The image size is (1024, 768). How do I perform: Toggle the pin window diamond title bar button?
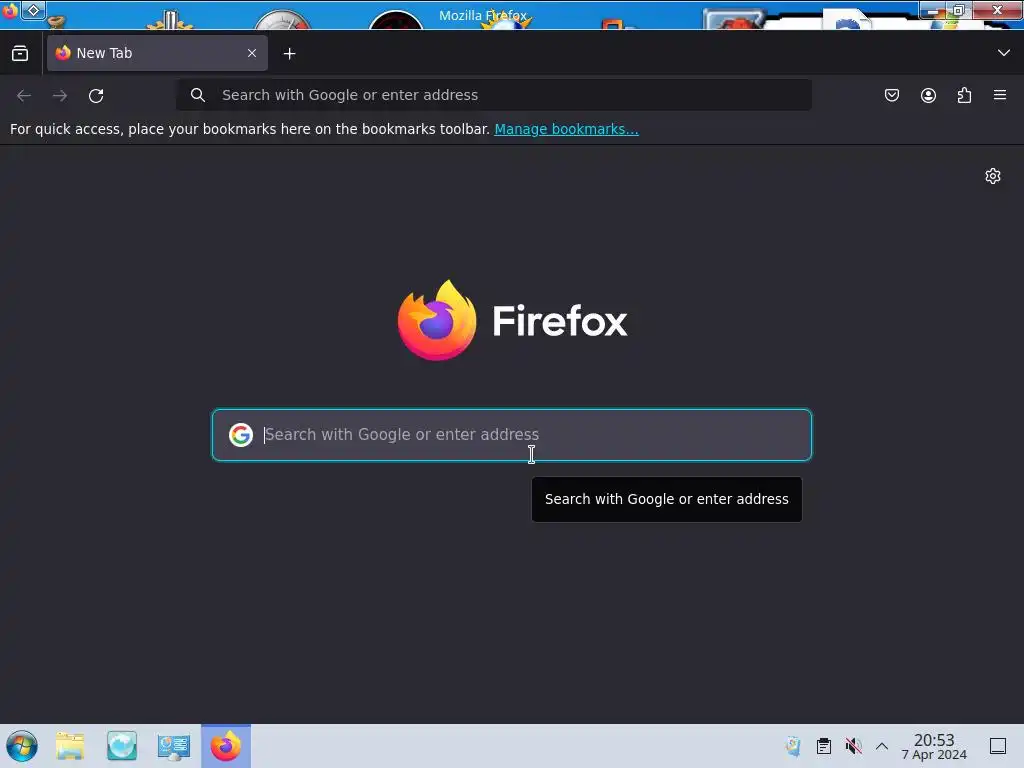[x=33, y=10]
